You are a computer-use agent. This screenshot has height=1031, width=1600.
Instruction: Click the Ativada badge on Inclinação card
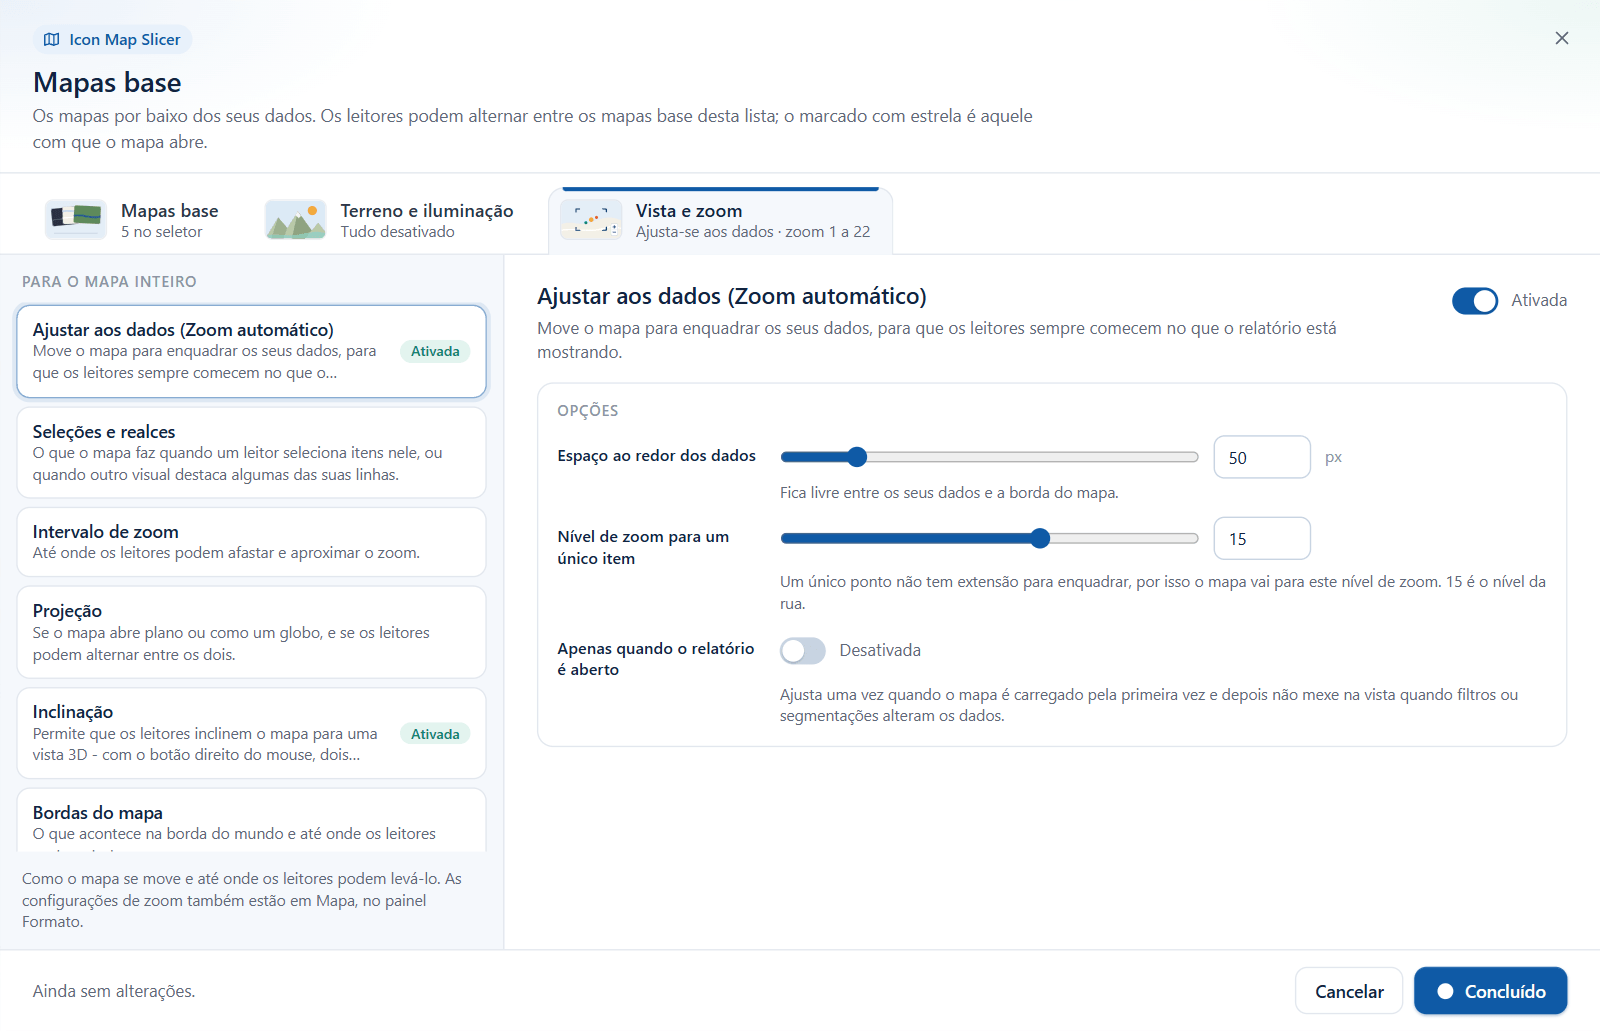pos(435,734)
